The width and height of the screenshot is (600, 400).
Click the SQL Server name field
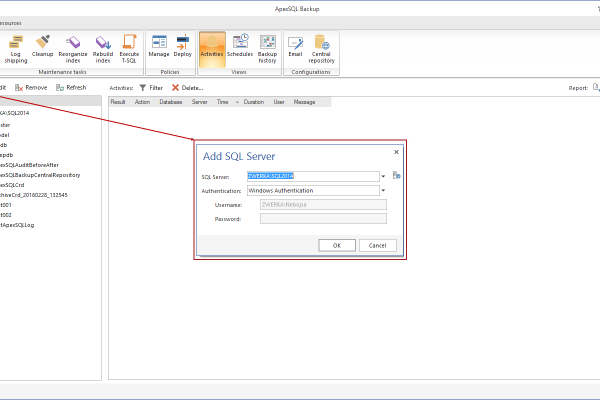click(x=313, y=176)
